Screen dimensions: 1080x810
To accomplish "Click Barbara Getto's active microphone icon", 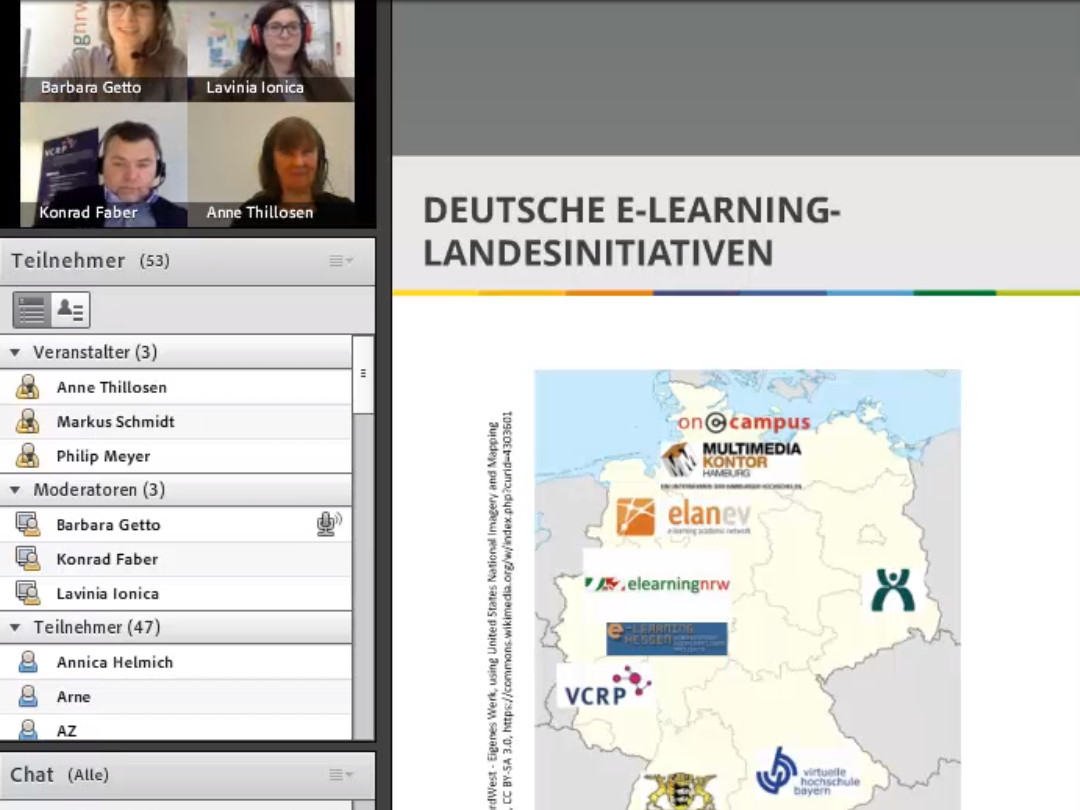I will pos(329,523).
